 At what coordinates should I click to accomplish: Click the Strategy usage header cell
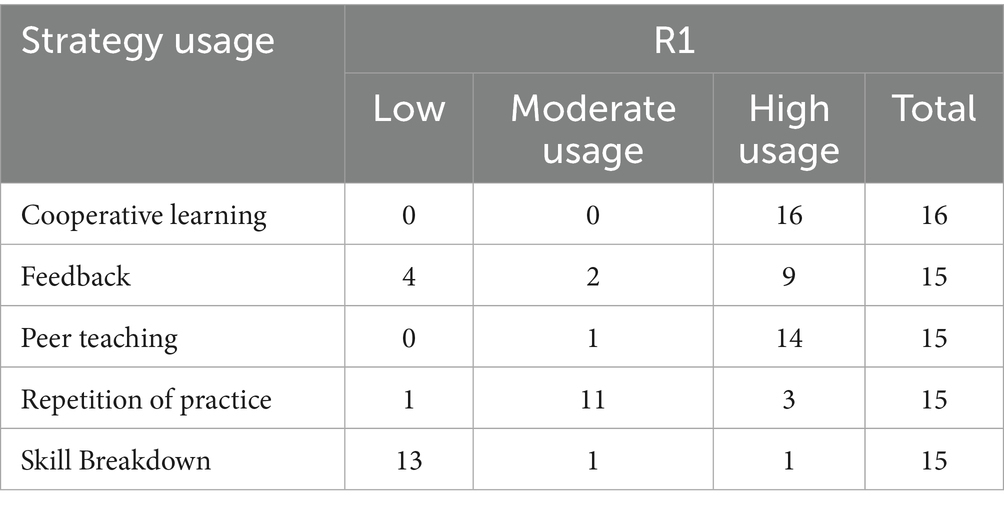tap(172, 94)
